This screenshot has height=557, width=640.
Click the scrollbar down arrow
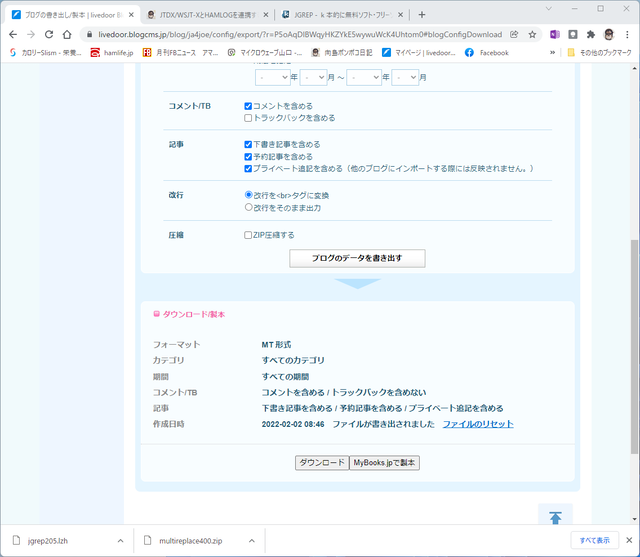634,519
